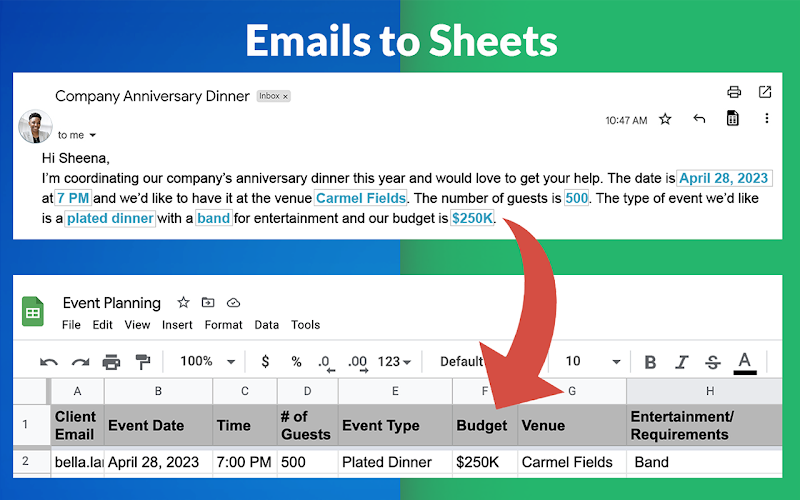Select column A header
This screenshot has height=500, width=800.
click(77, 391)
